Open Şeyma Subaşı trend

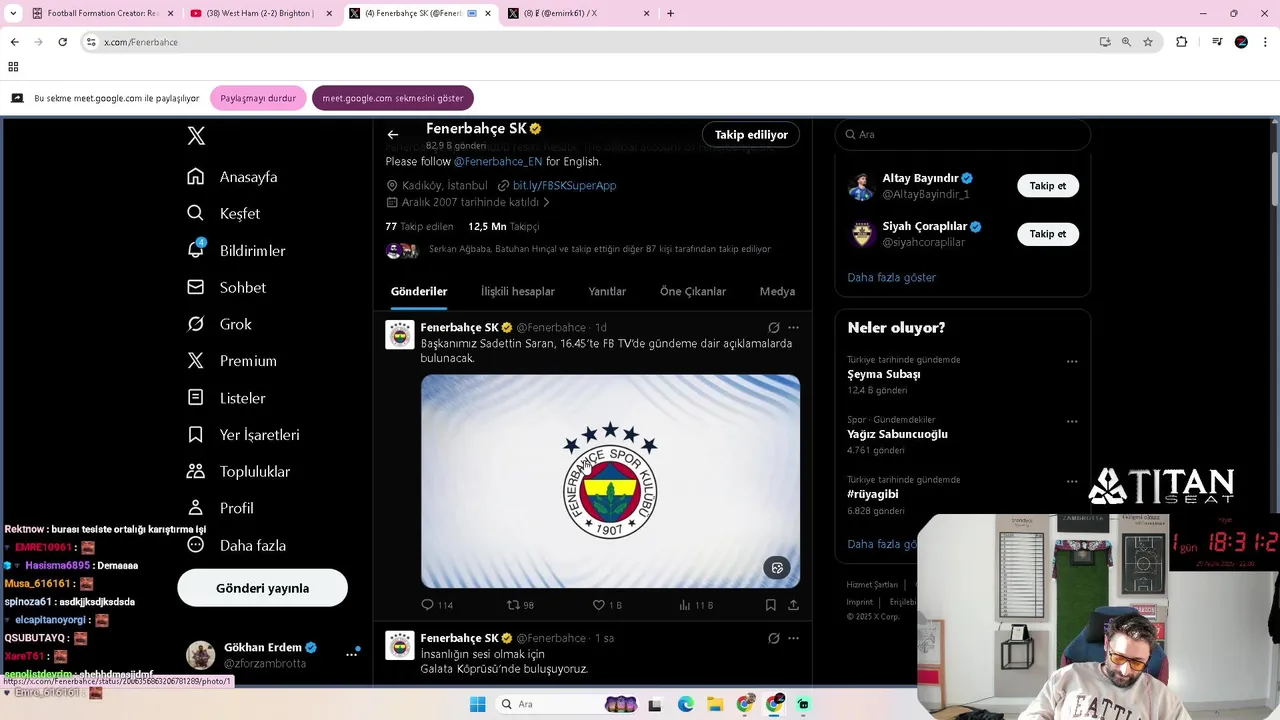884,374
